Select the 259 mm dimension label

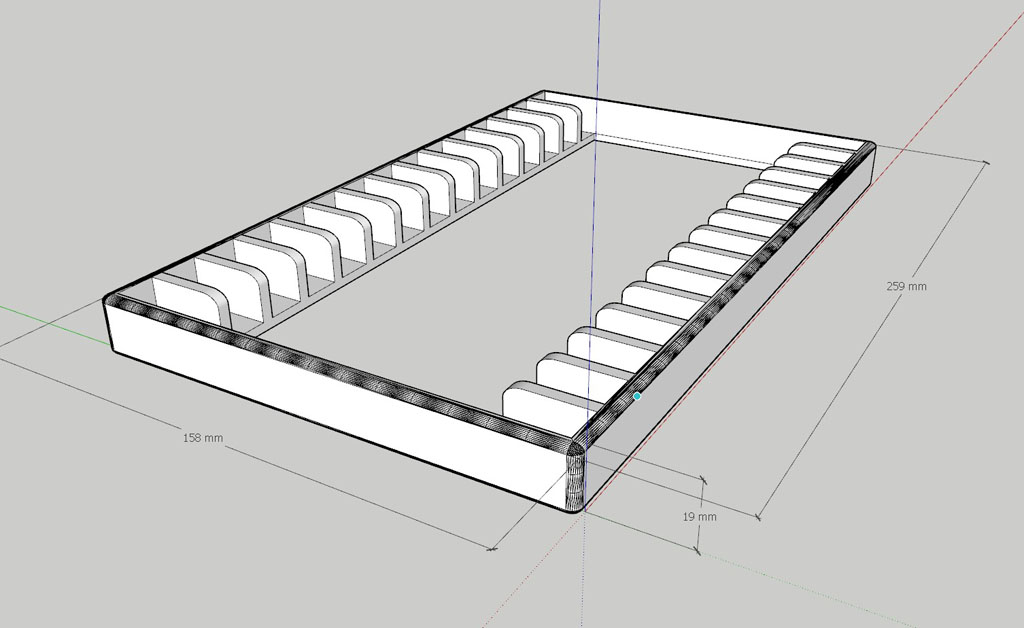(908, 285)
